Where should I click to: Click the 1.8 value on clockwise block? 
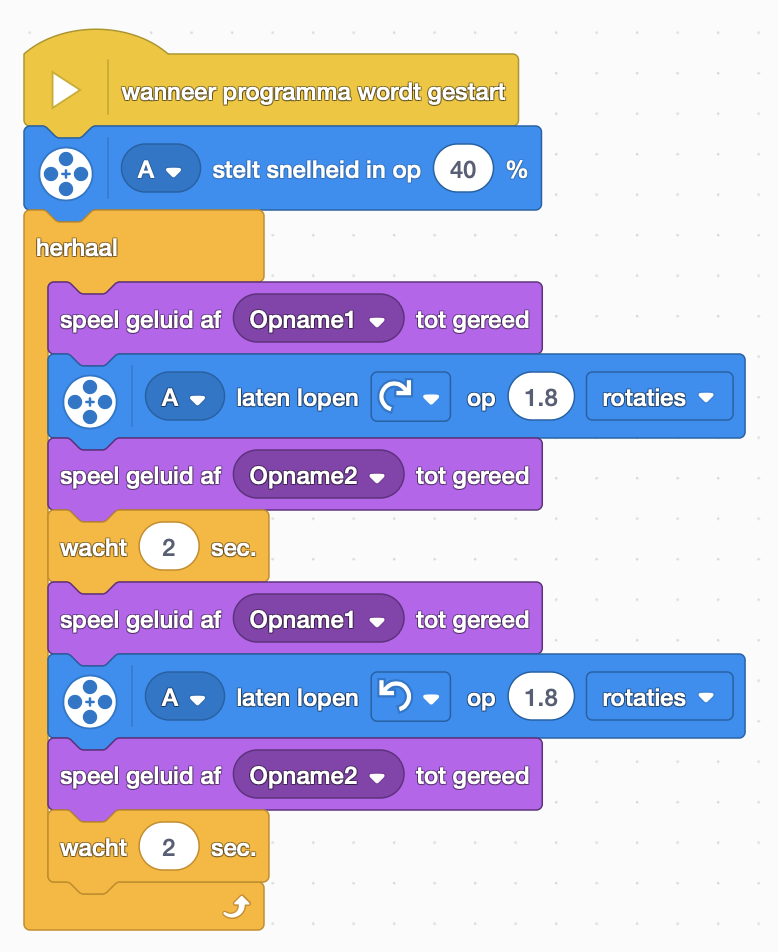(x=541, y=397)
